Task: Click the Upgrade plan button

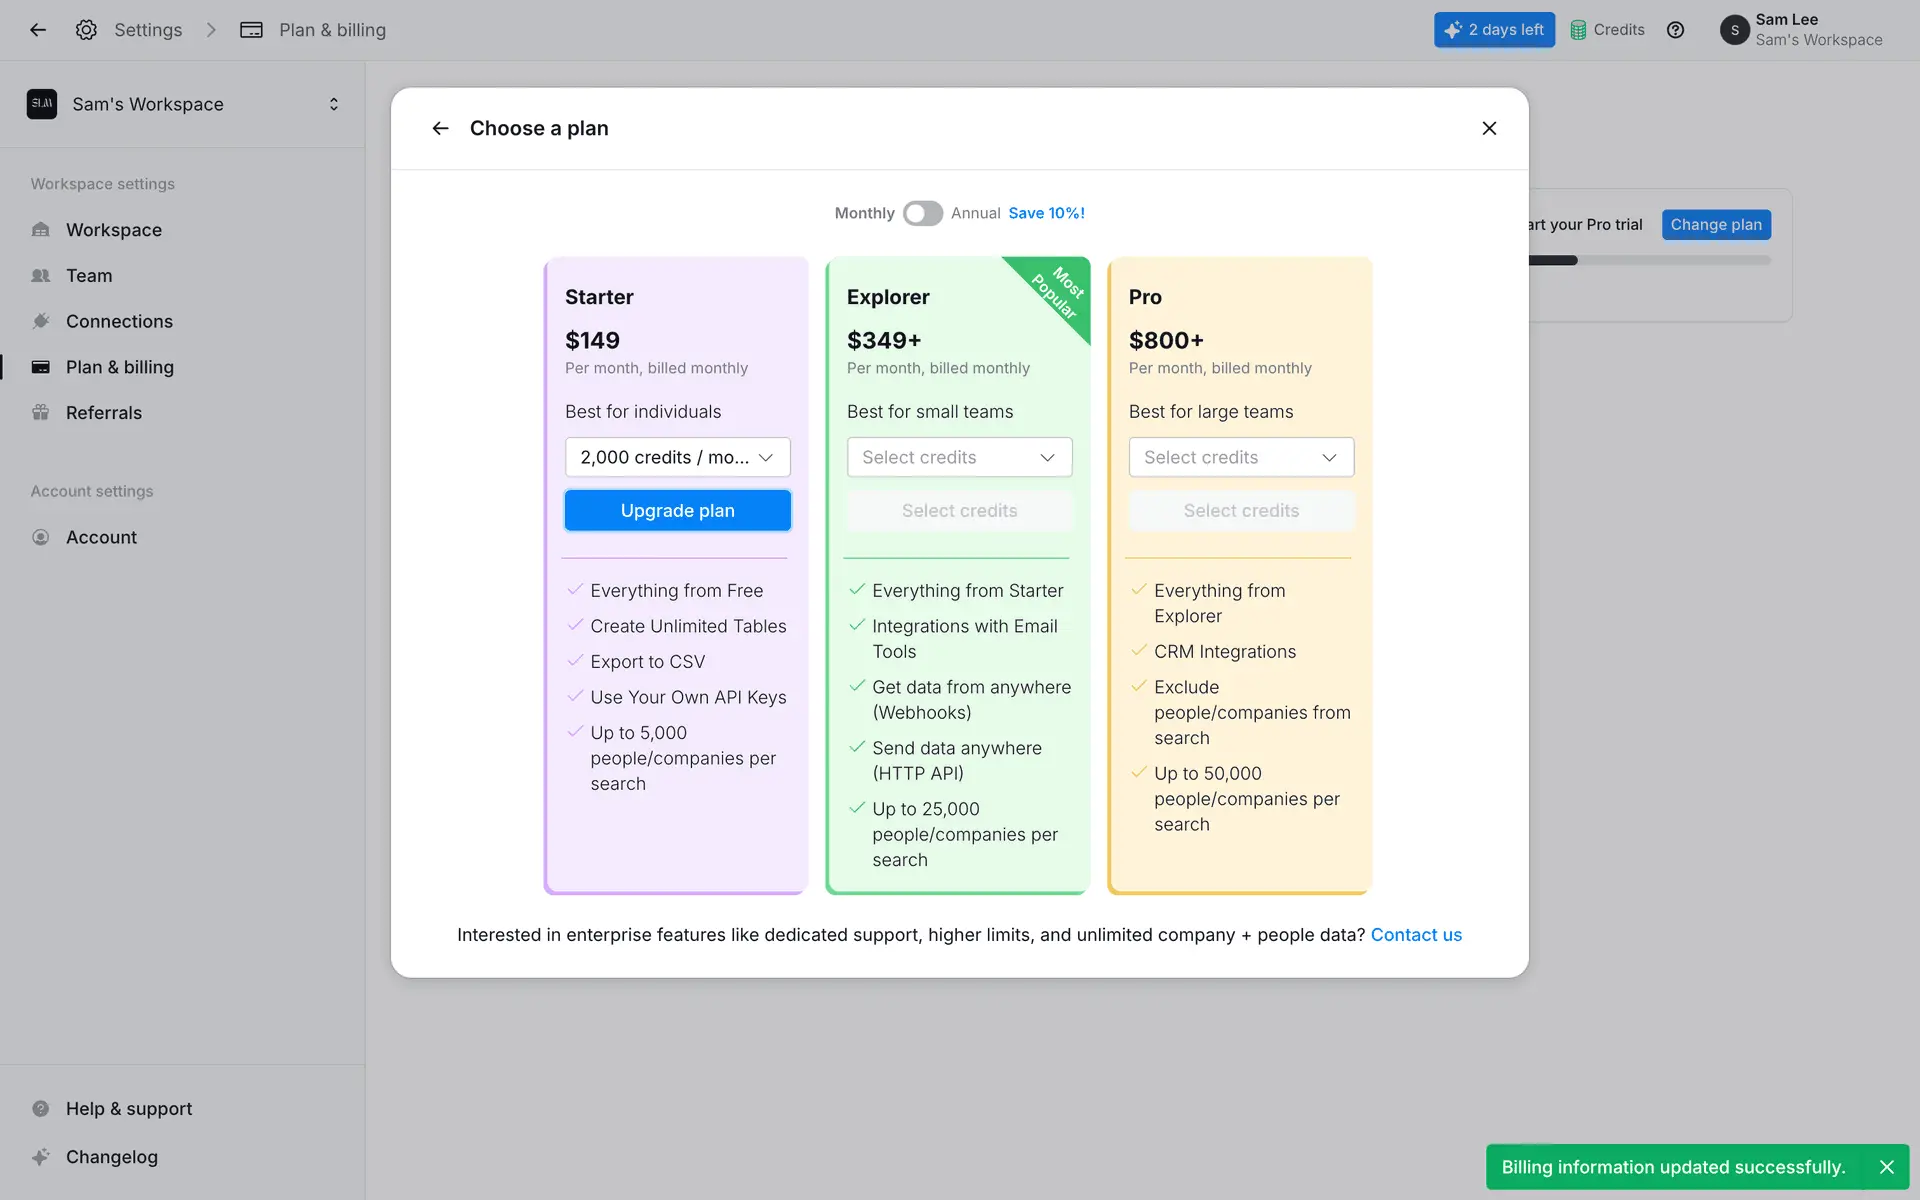Action: click(x=677, y=511)
